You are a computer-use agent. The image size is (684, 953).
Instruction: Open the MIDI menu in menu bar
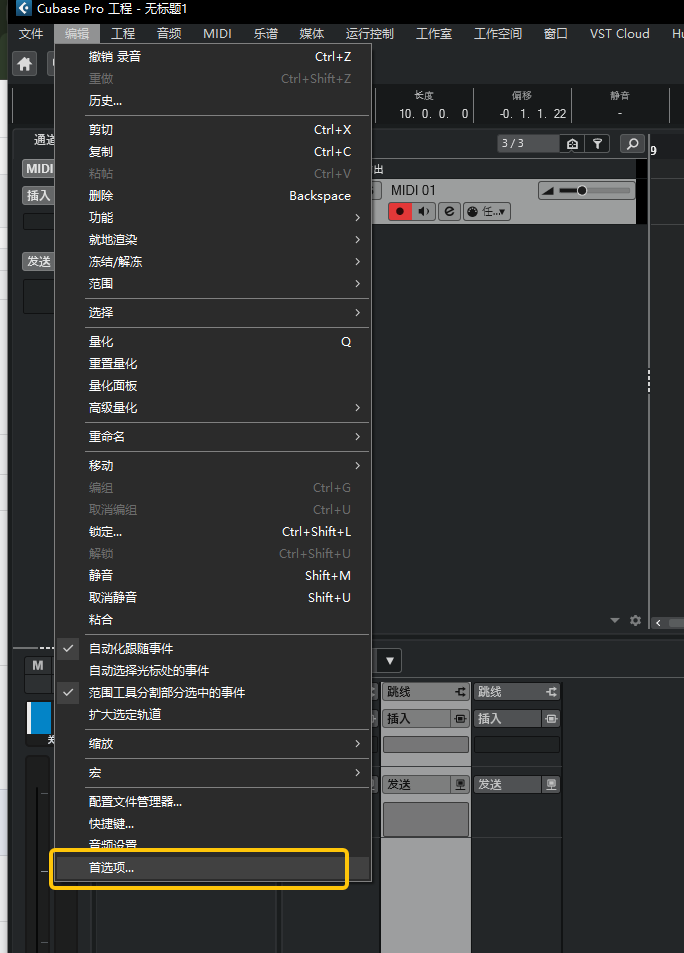tap(217, 33)
